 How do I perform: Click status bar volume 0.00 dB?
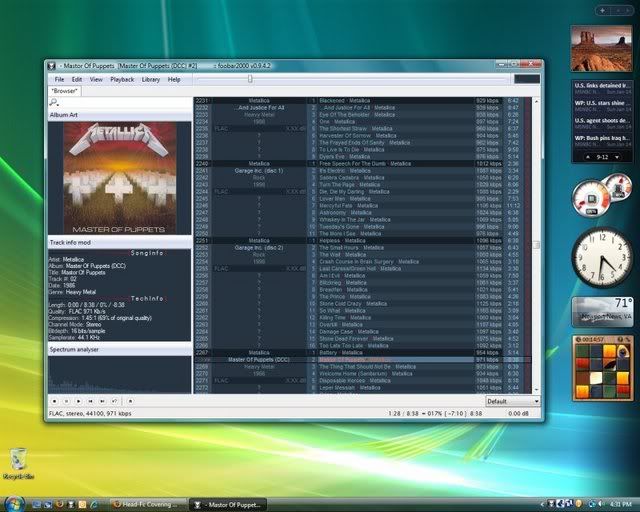point(518,414)
